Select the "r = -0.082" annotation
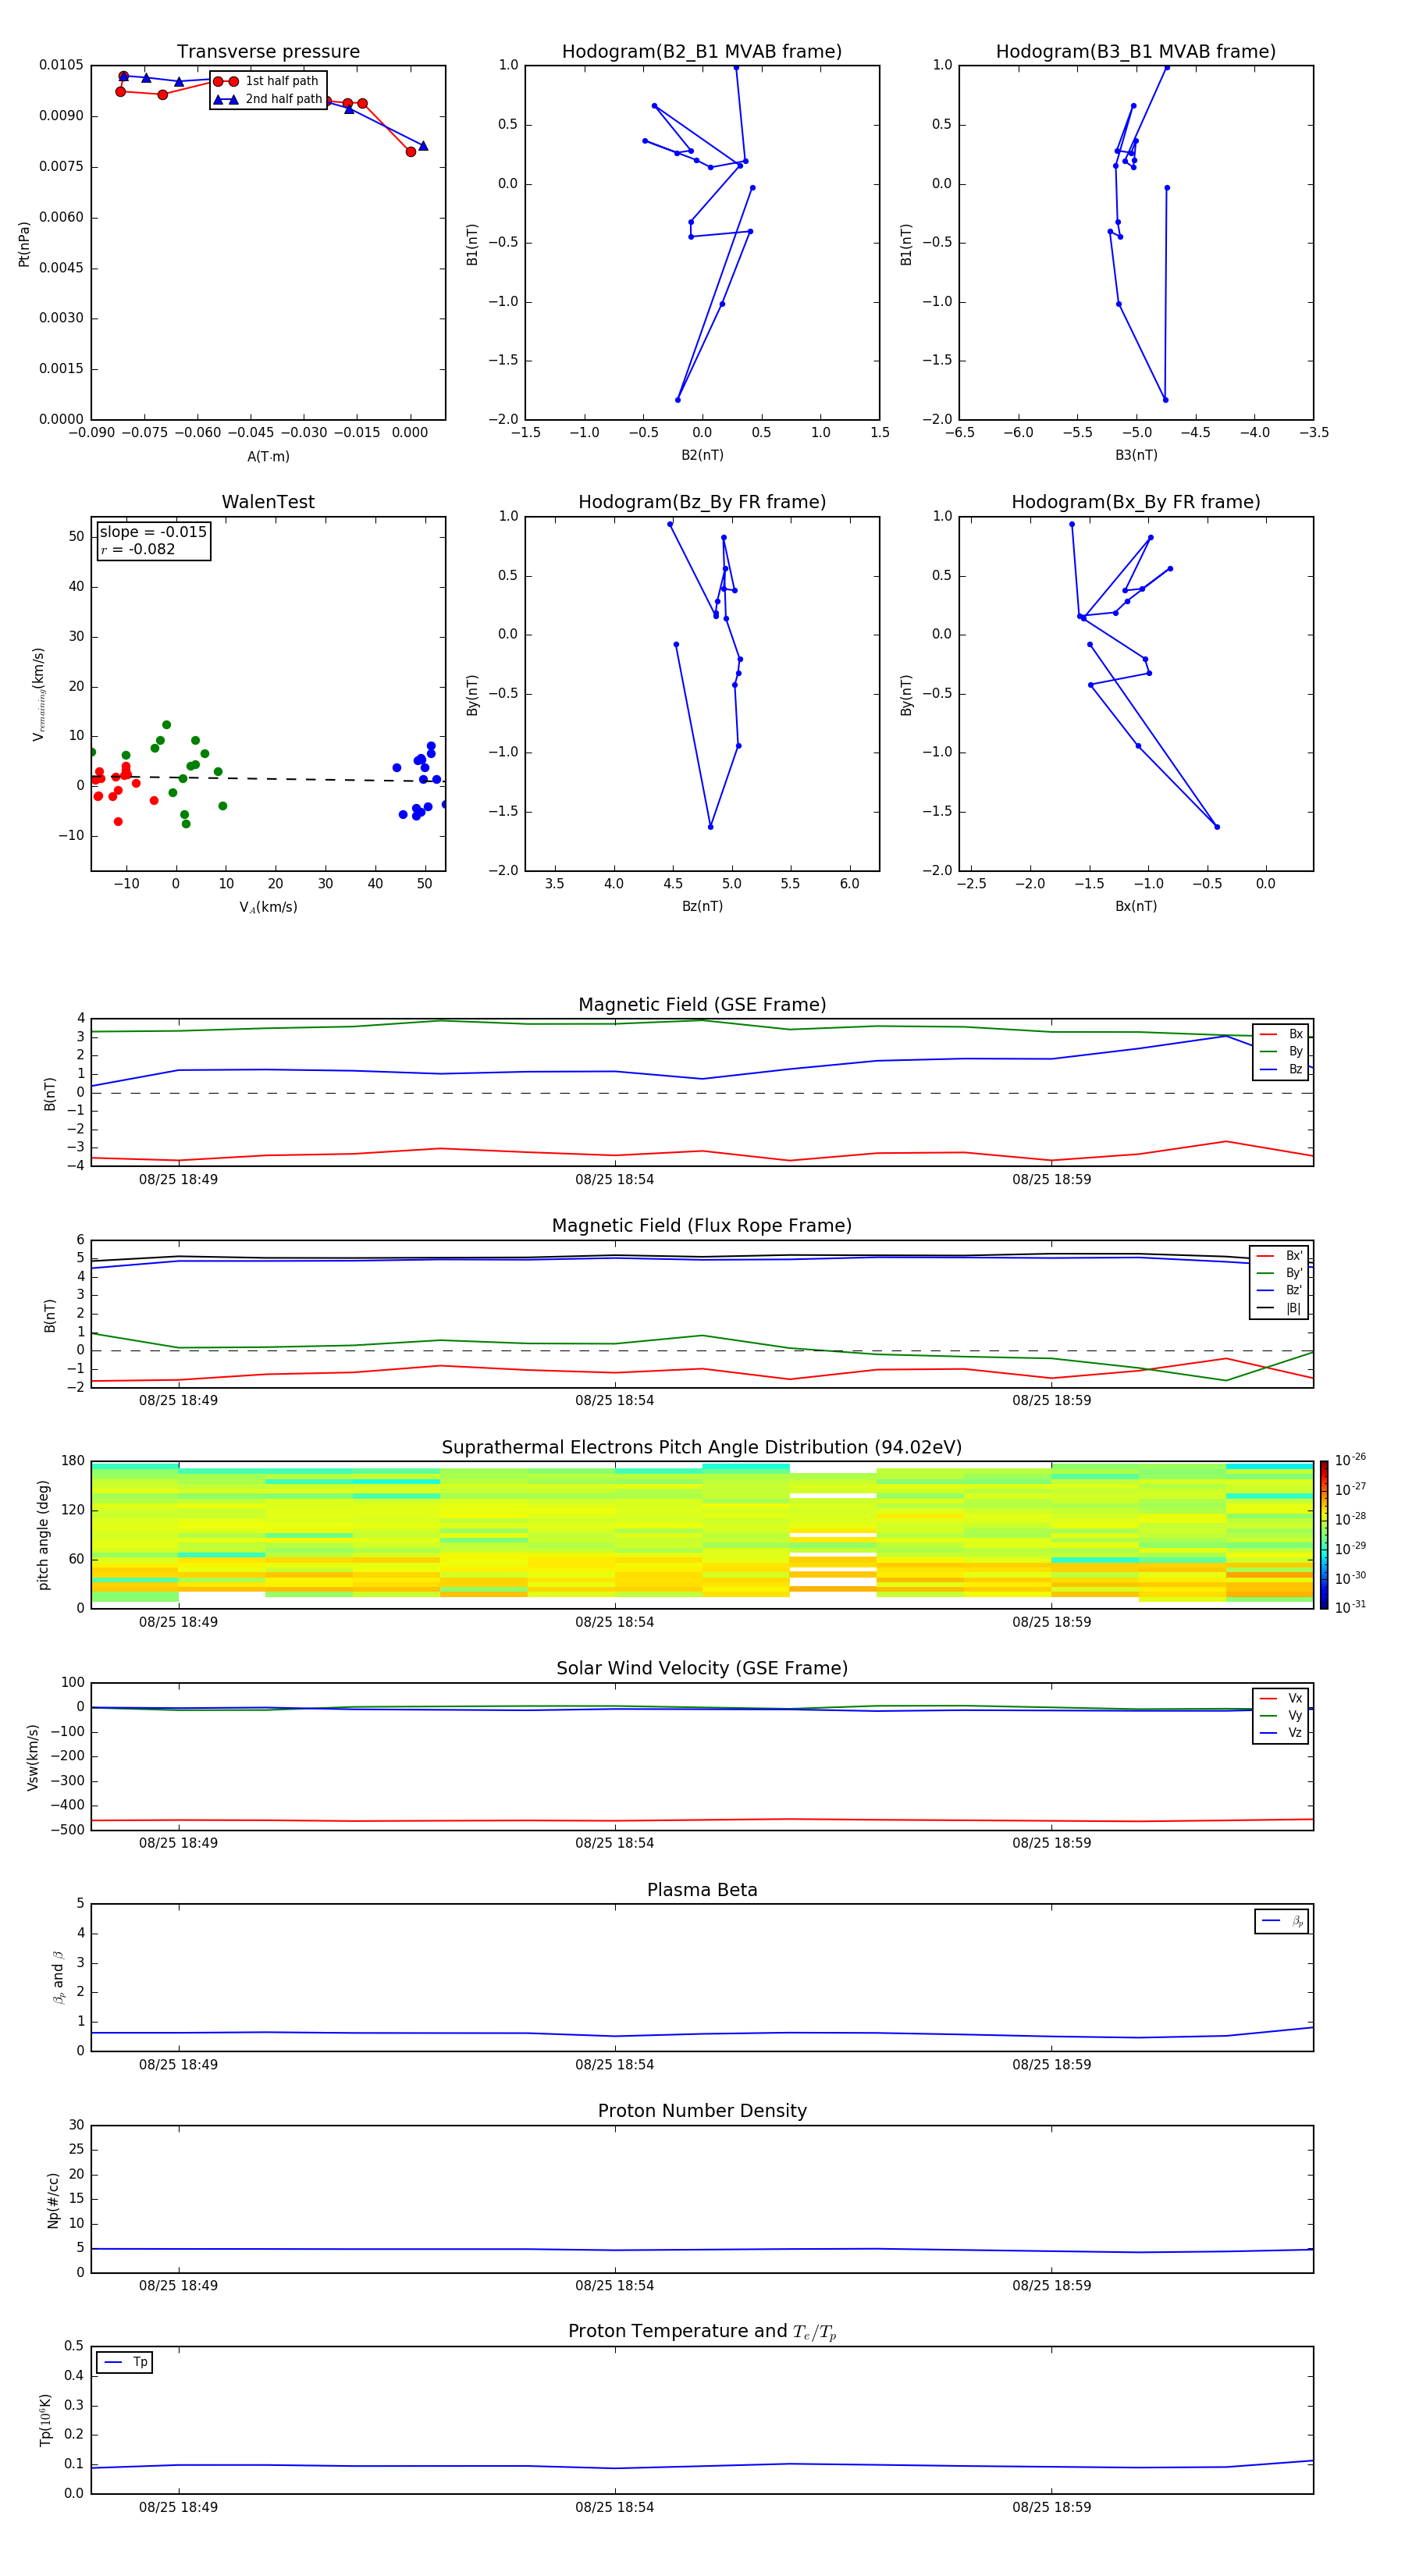1405x2576 pixels. [x=138, y=549]
